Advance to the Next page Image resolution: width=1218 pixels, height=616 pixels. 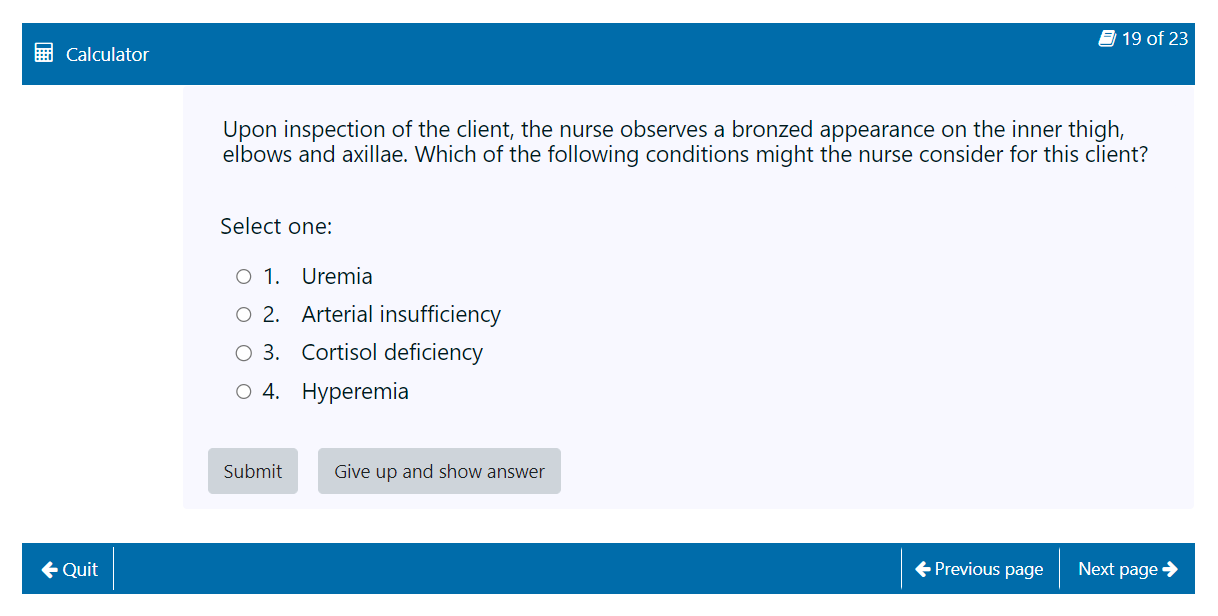[x=1127, y=569]
